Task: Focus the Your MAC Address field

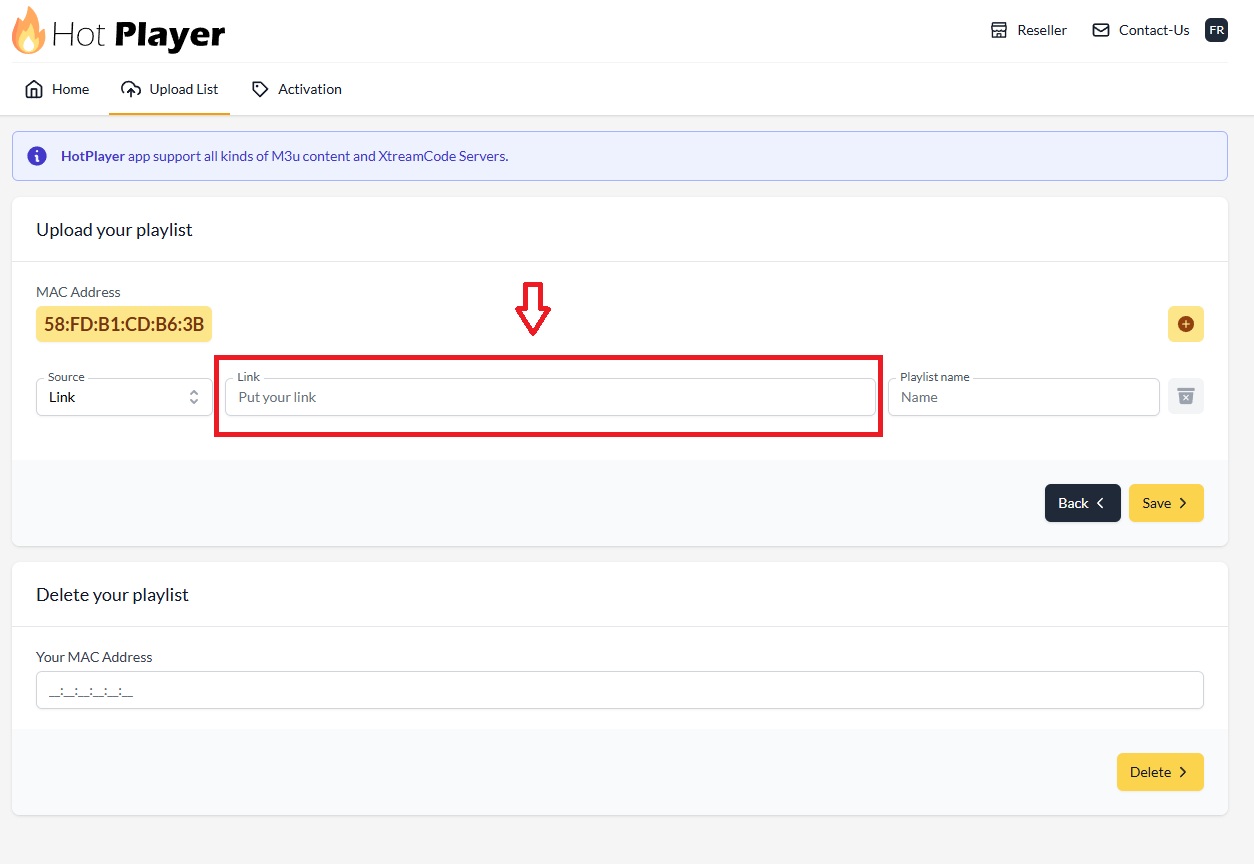Action: 620,690
